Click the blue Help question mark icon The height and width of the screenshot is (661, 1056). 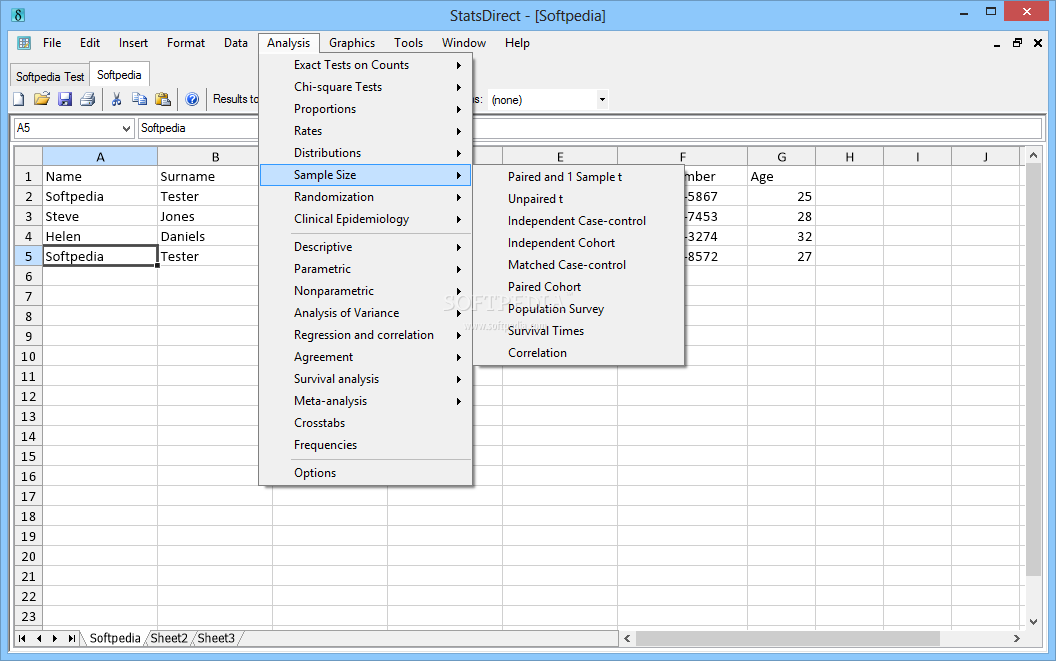point(192,99)
